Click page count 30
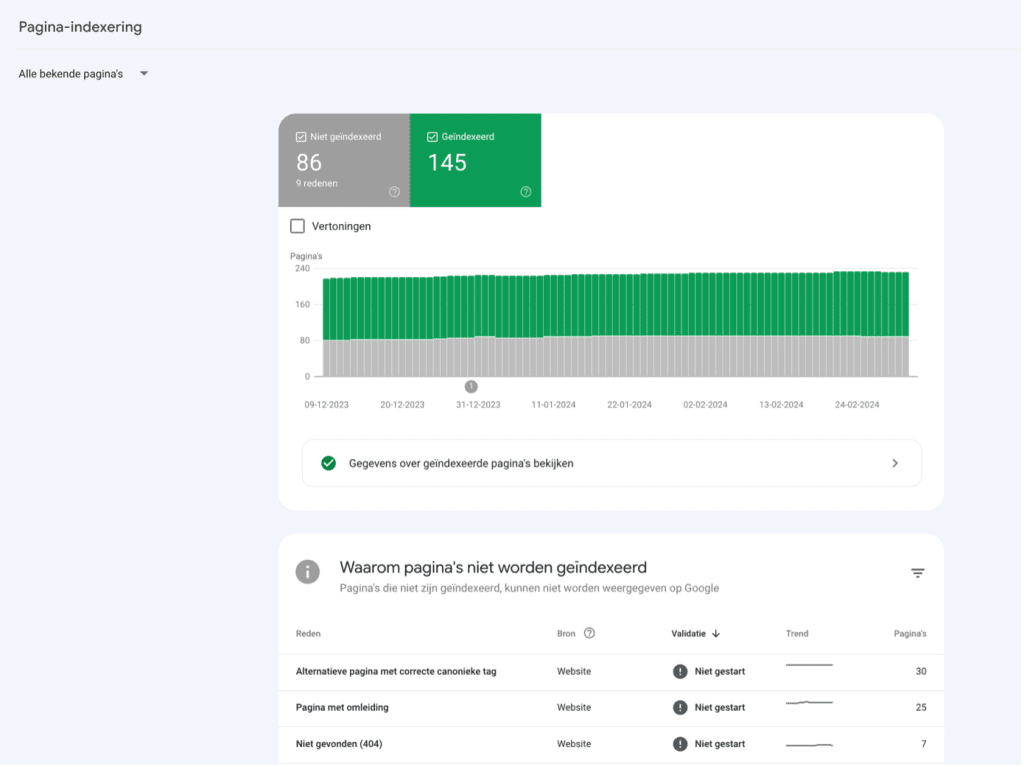The image size is (1024, 767). point(921,672)
